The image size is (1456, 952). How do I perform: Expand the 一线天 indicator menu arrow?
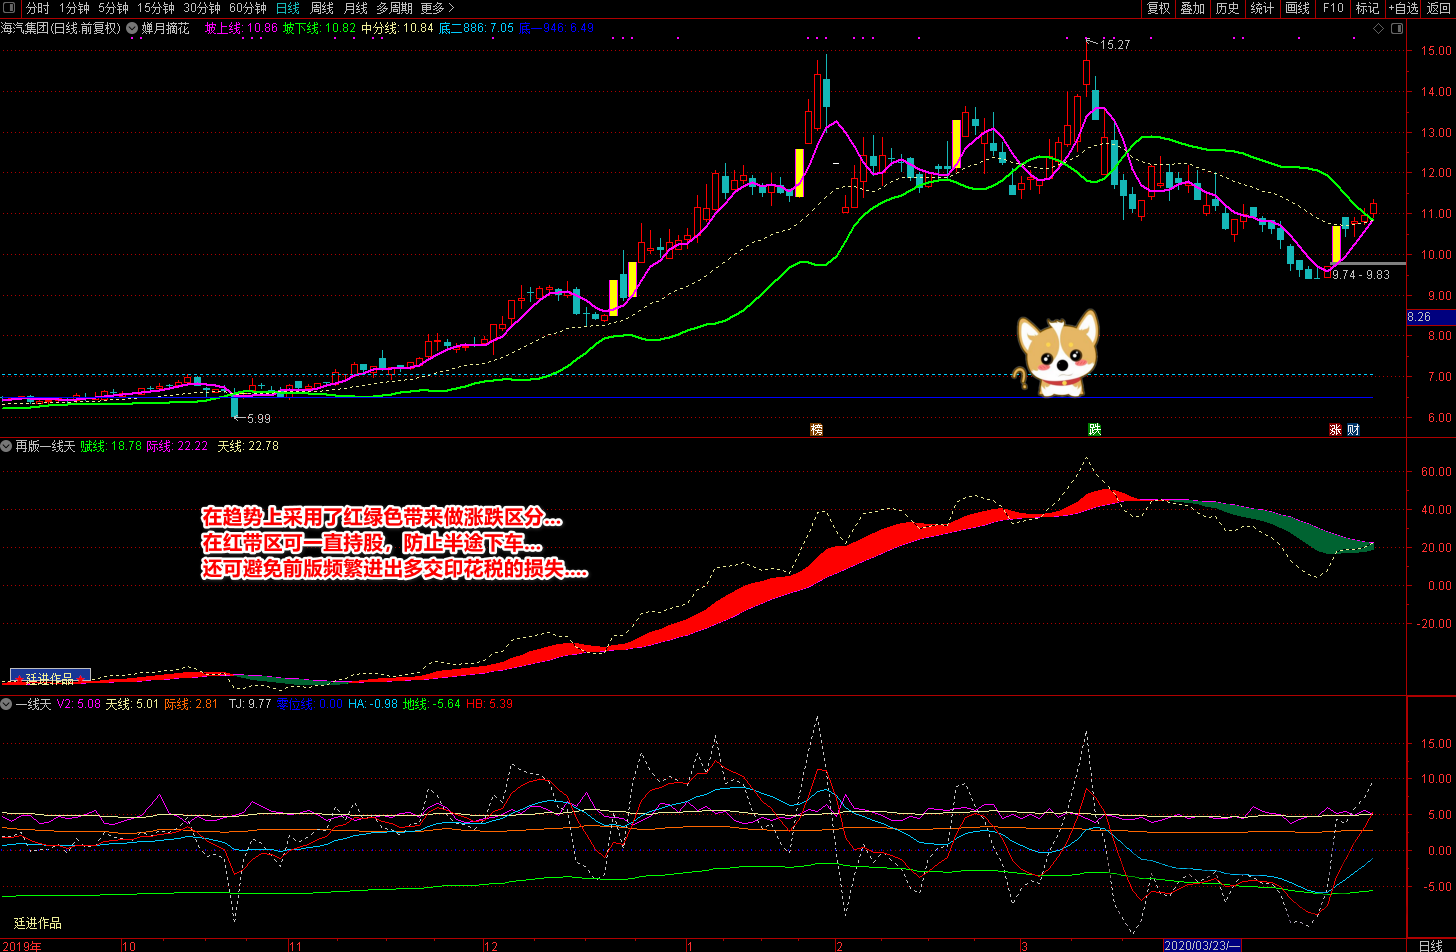point(7,704)
